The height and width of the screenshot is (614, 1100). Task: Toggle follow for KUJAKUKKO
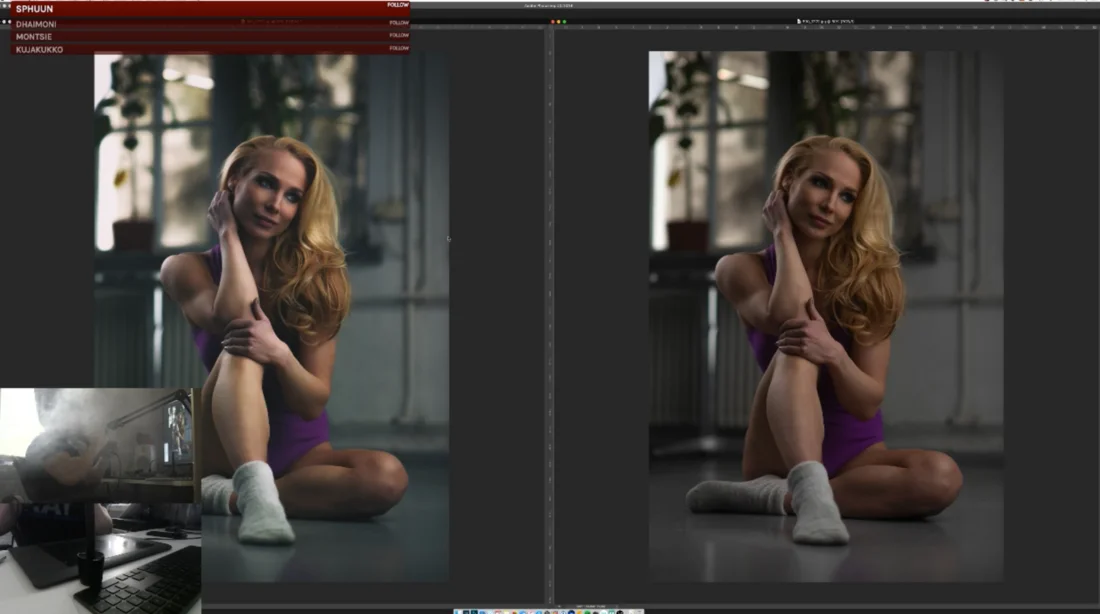click(x=397, y=47)
